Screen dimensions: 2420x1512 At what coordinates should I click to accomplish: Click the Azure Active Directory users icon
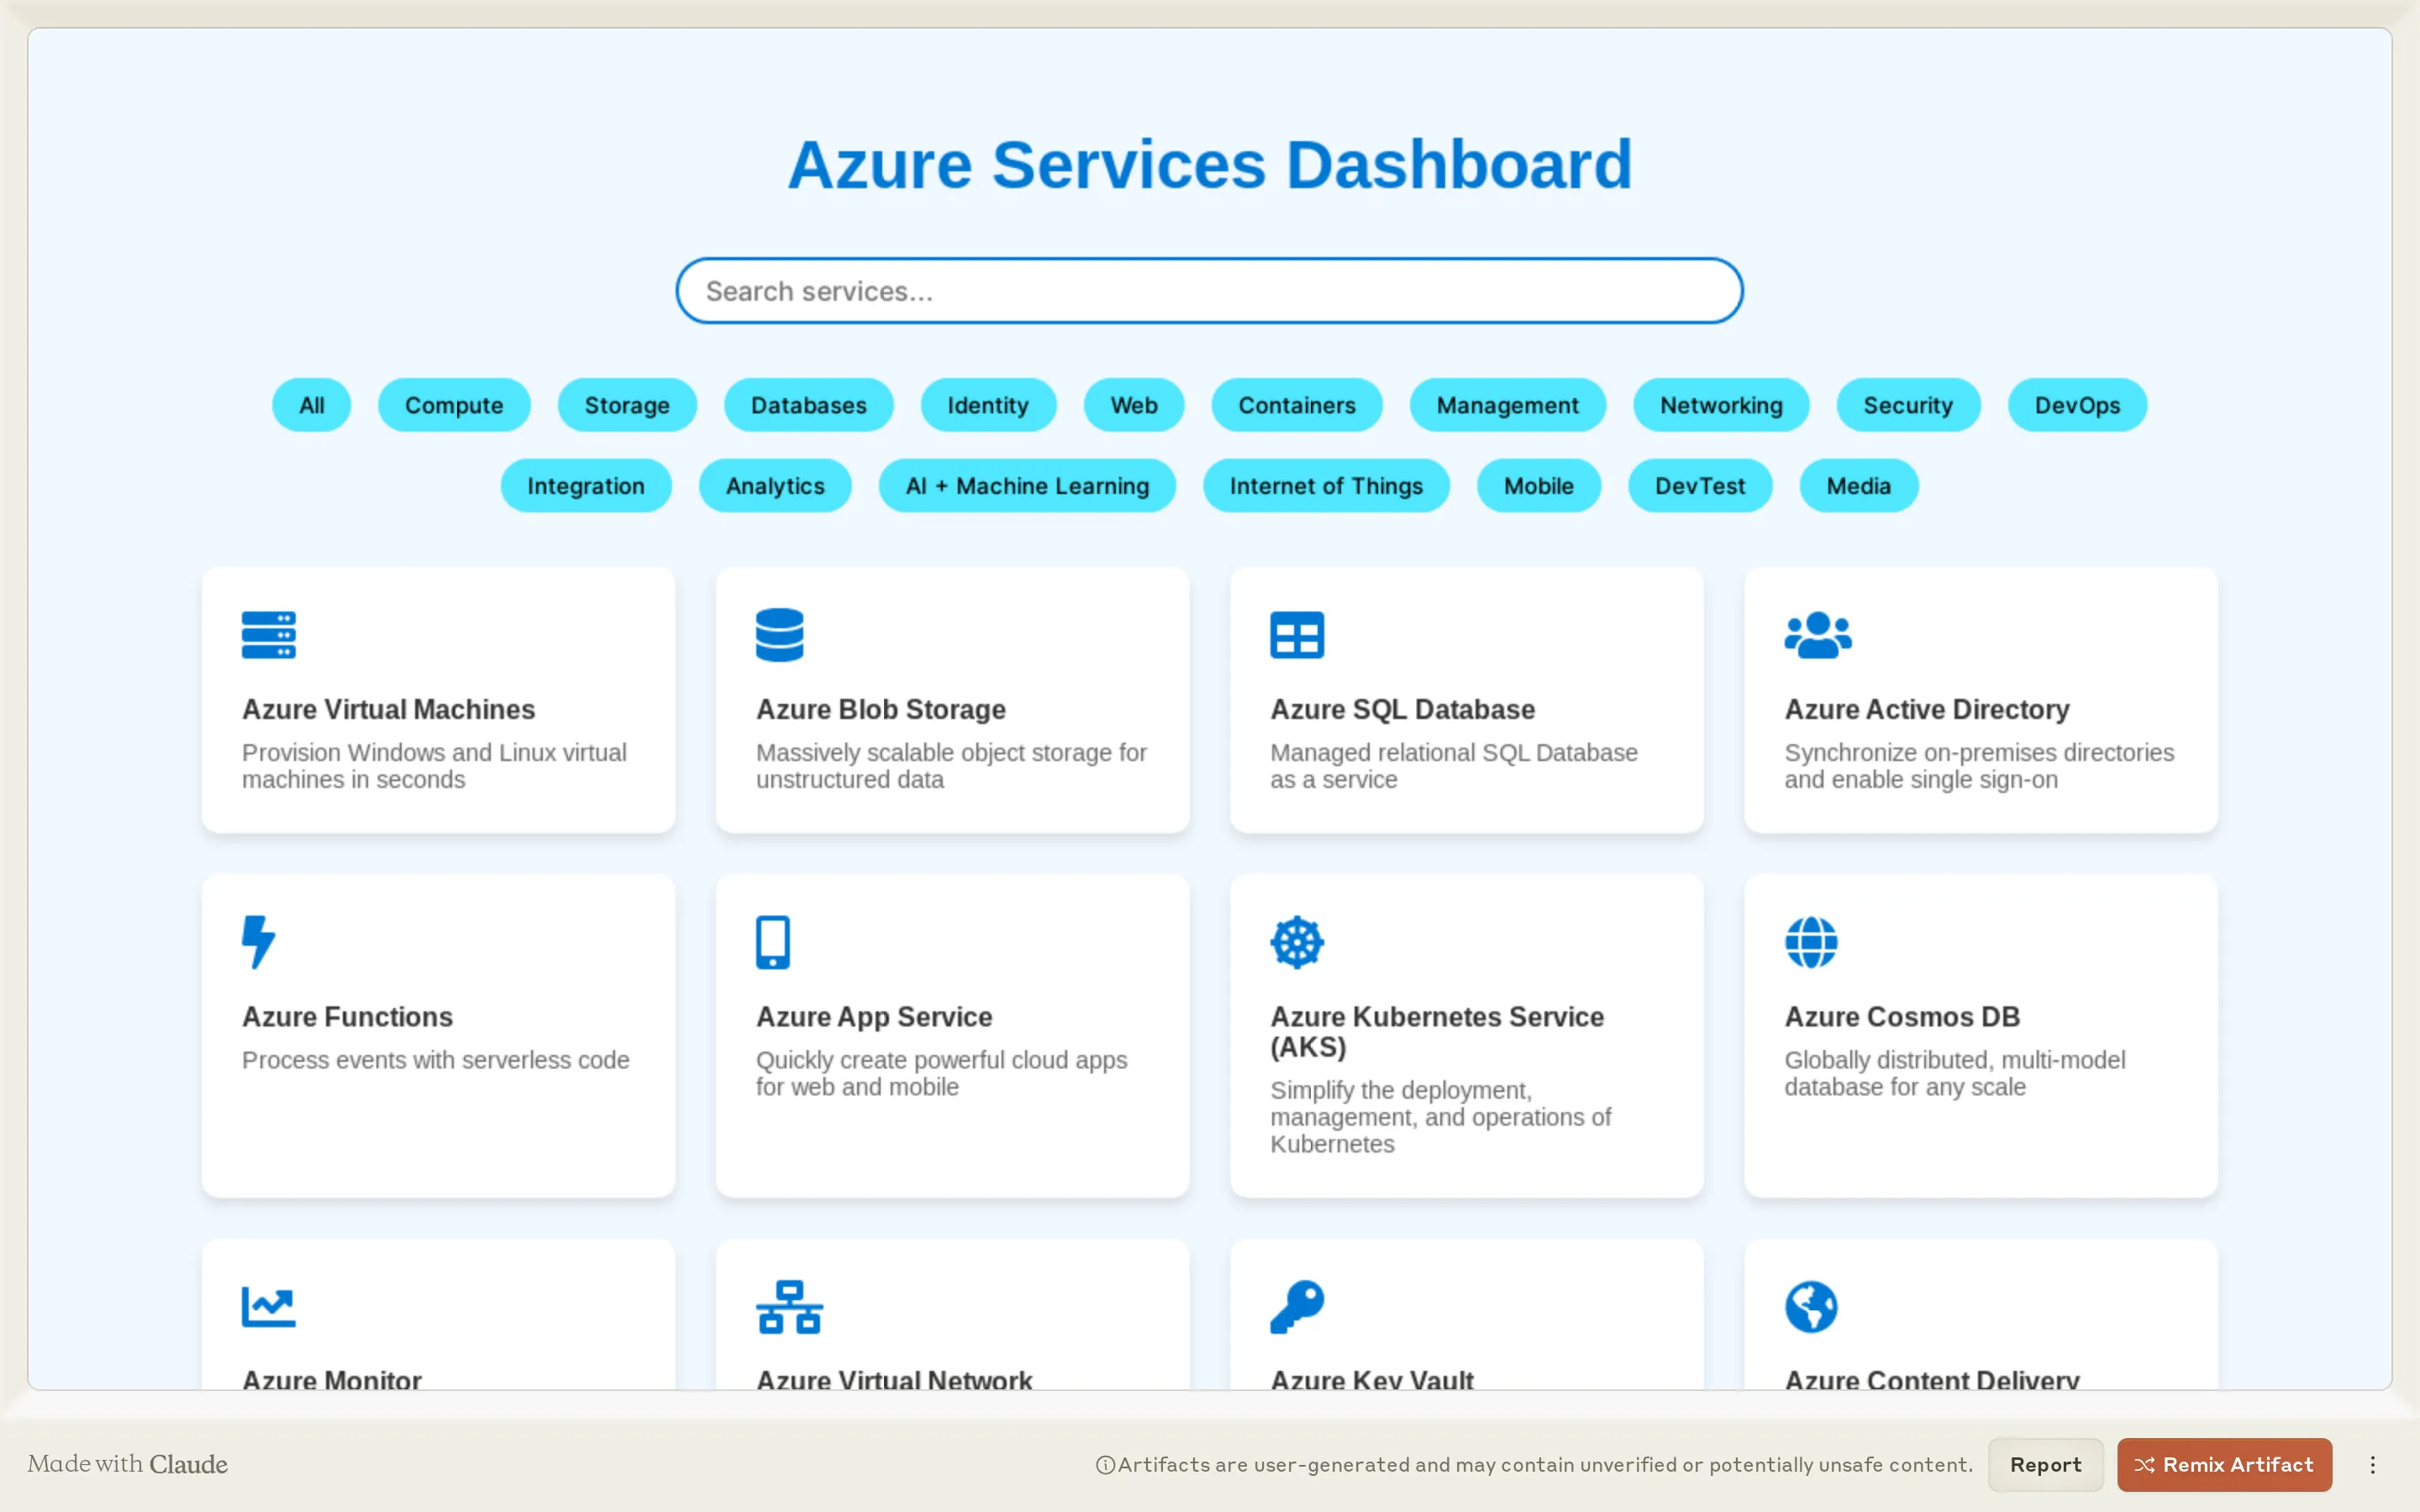[1817, 634]
